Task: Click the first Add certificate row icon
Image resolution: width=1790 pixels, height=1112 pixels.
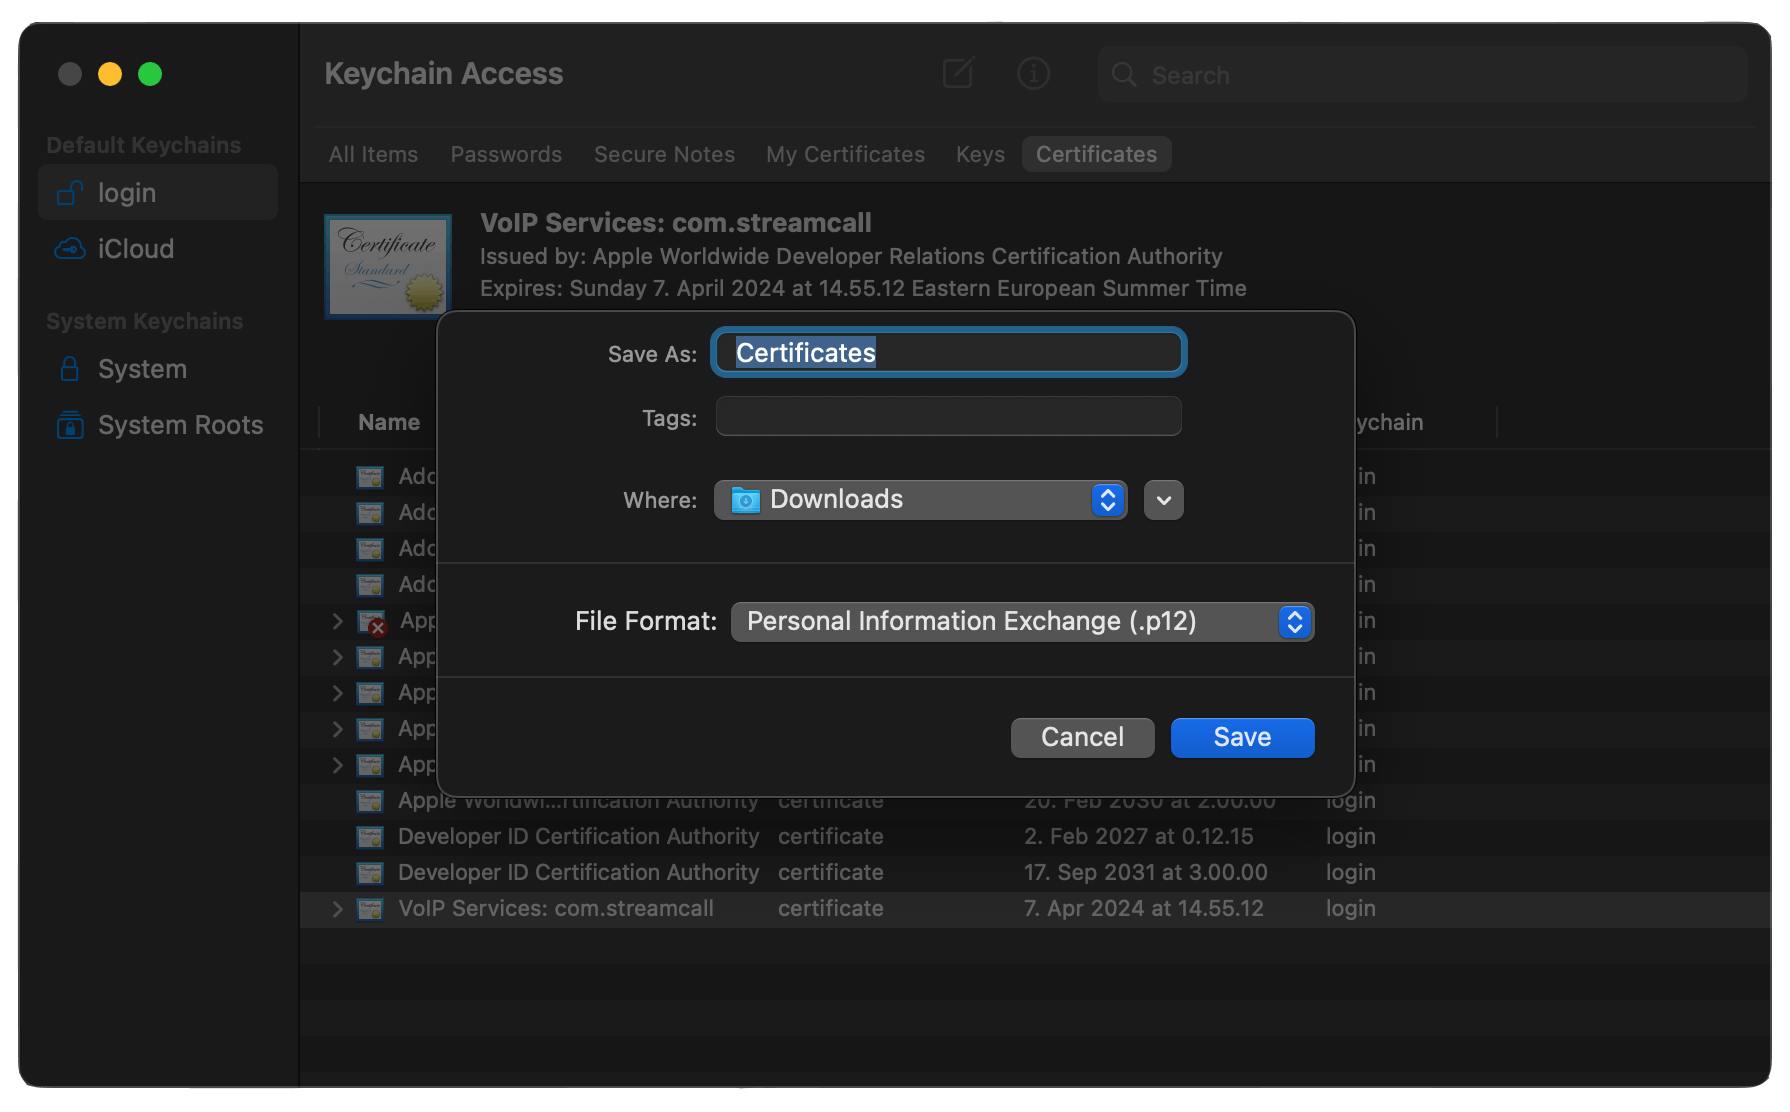Action: tap(370, 477)
